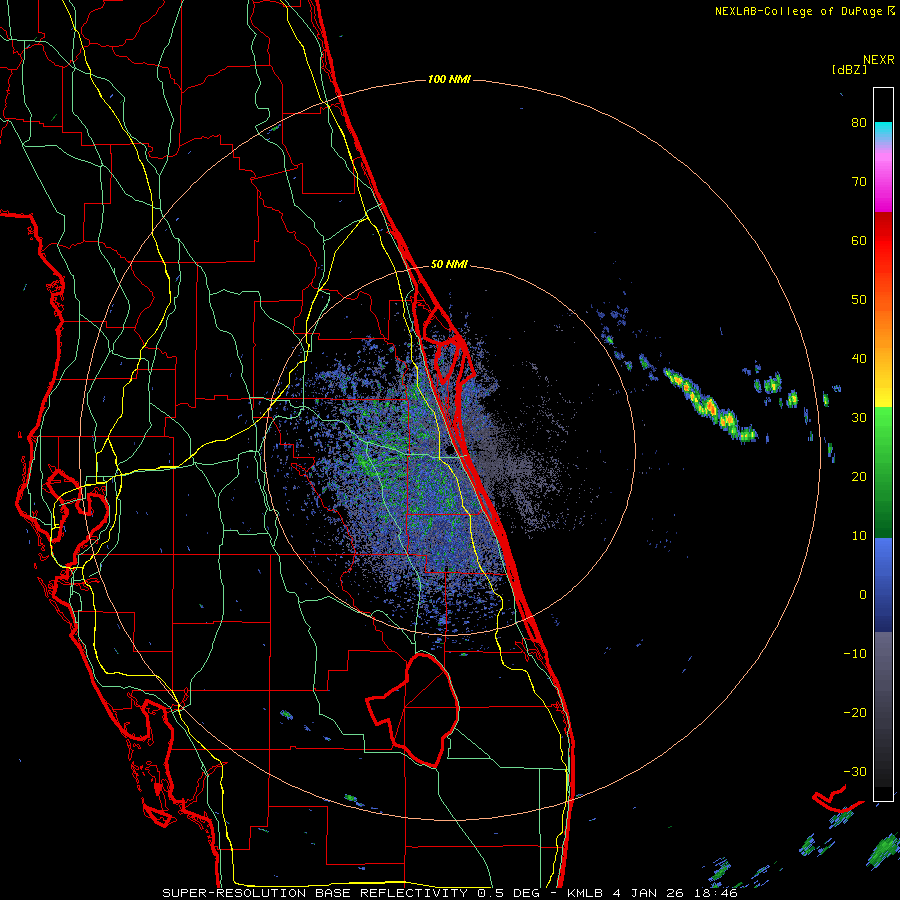Click the 50 value on the dBZ scale
The height and width of the screenshot is (900, 900).
(x=859, y=300)
